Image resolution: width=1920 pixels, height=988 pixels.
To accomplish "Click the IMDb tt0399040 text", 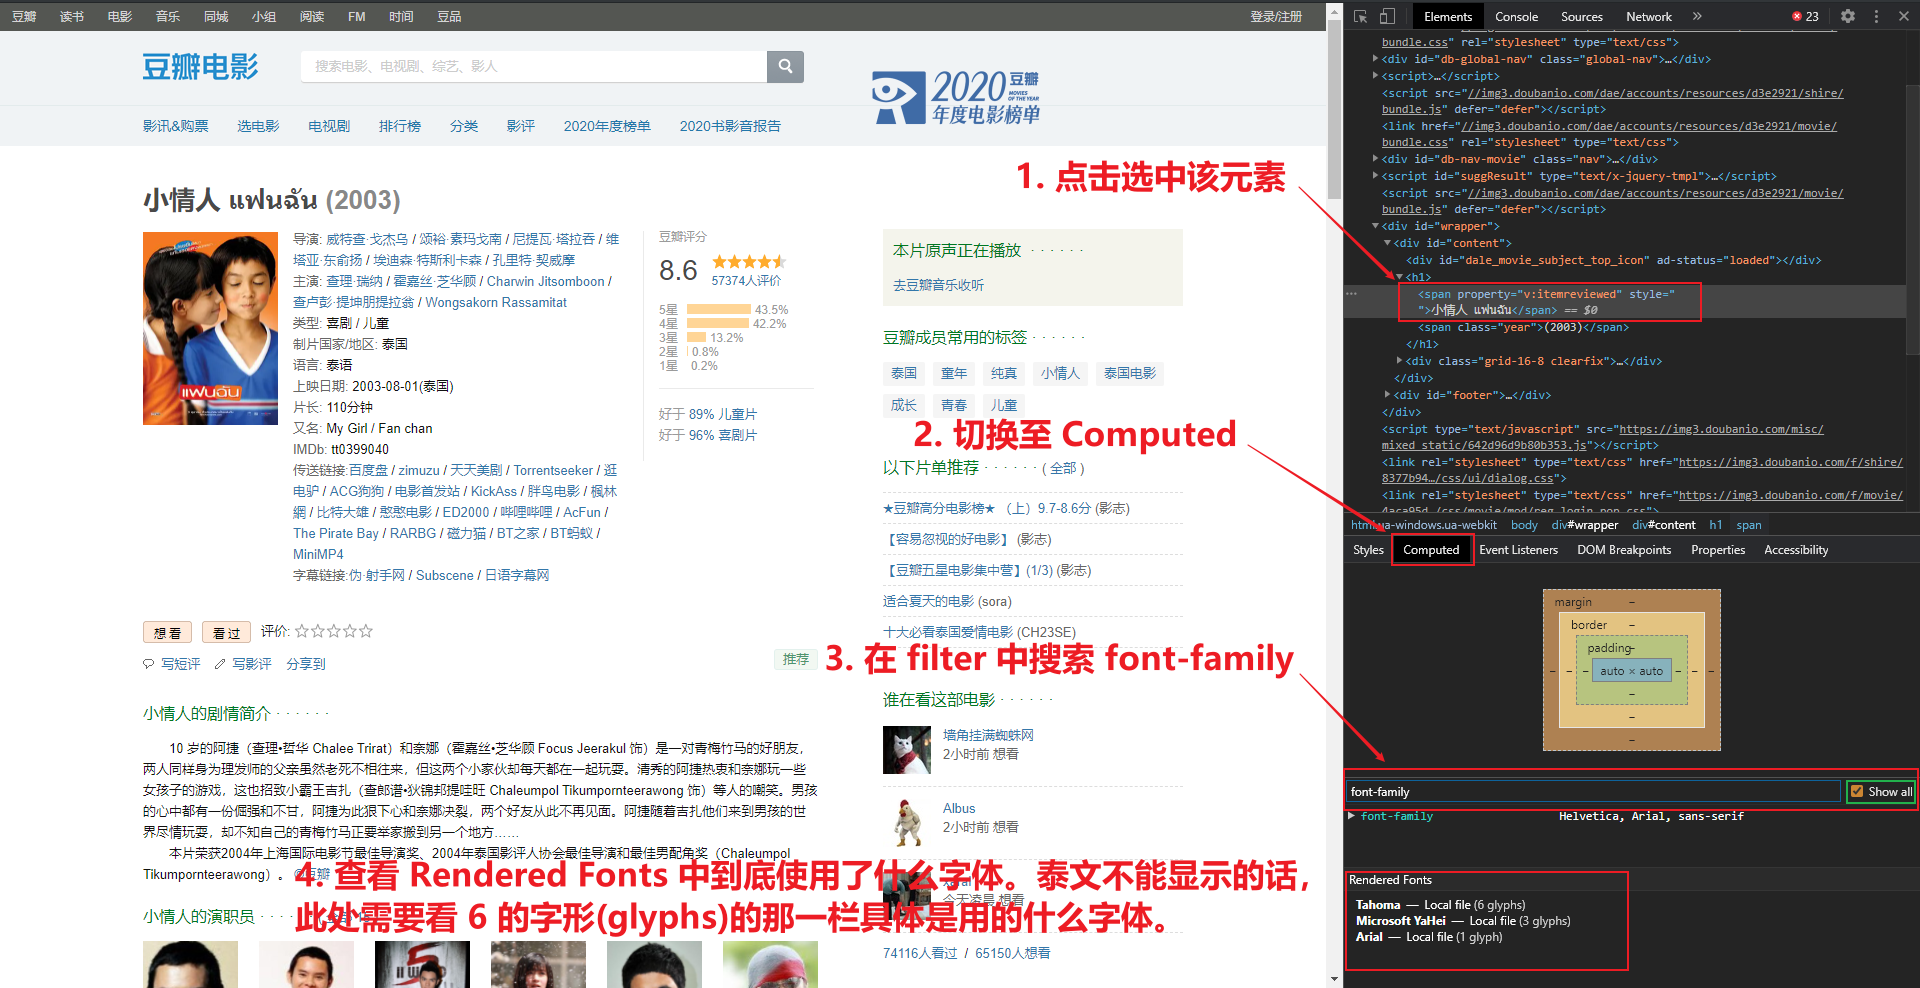I will [x=341, y=449].
